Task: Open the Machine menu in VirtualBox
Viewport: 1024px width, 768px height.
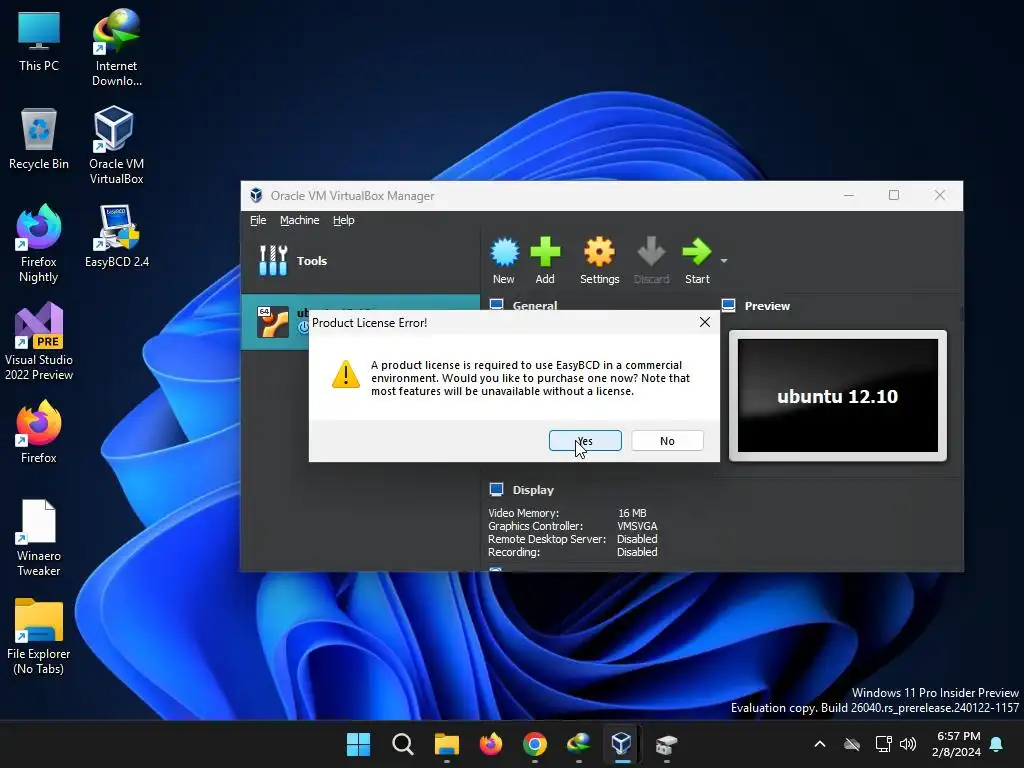Action: 300,220
